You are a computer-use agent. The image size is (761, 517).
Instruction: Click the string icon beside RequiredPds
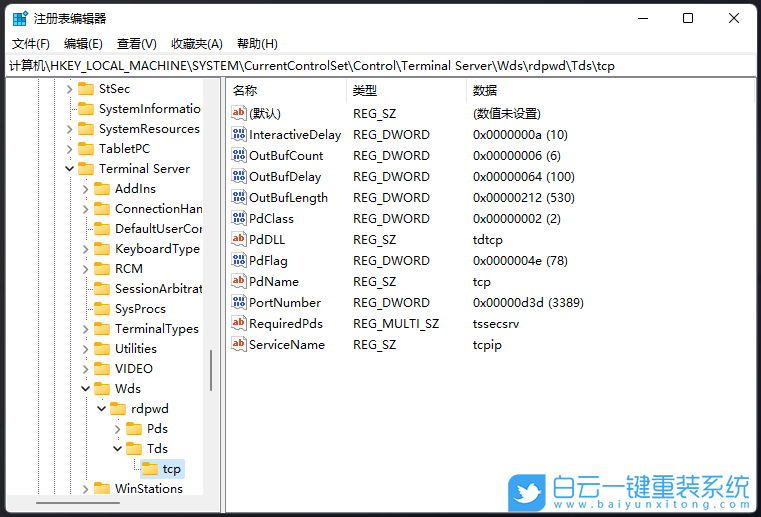(239, 323)
